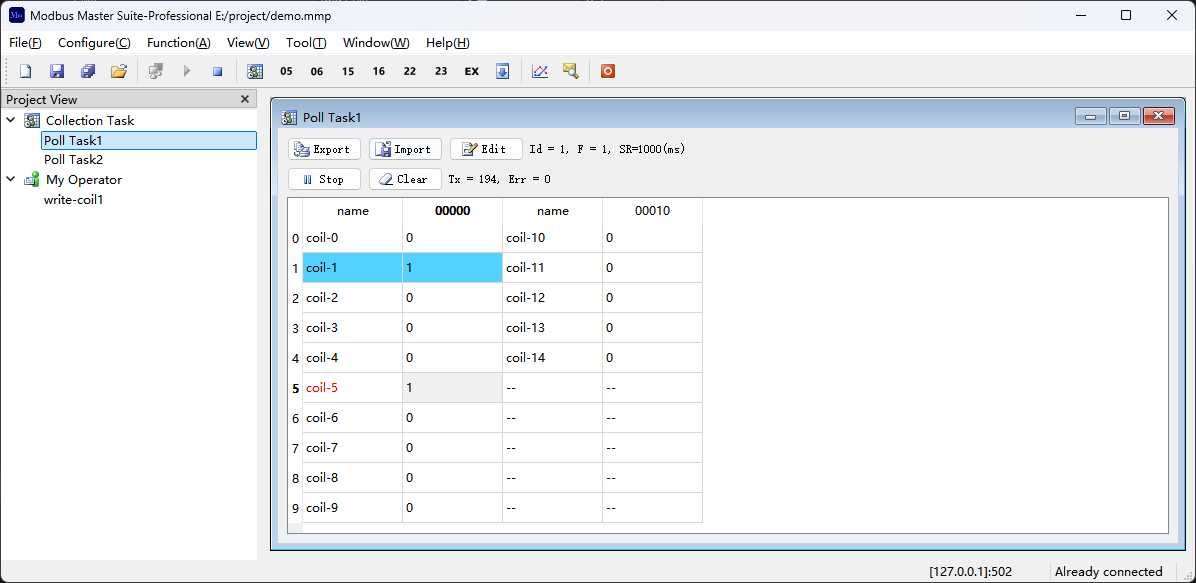Click the Export button
This screenshot has width=1196, height=583.
tap(324, 149)
